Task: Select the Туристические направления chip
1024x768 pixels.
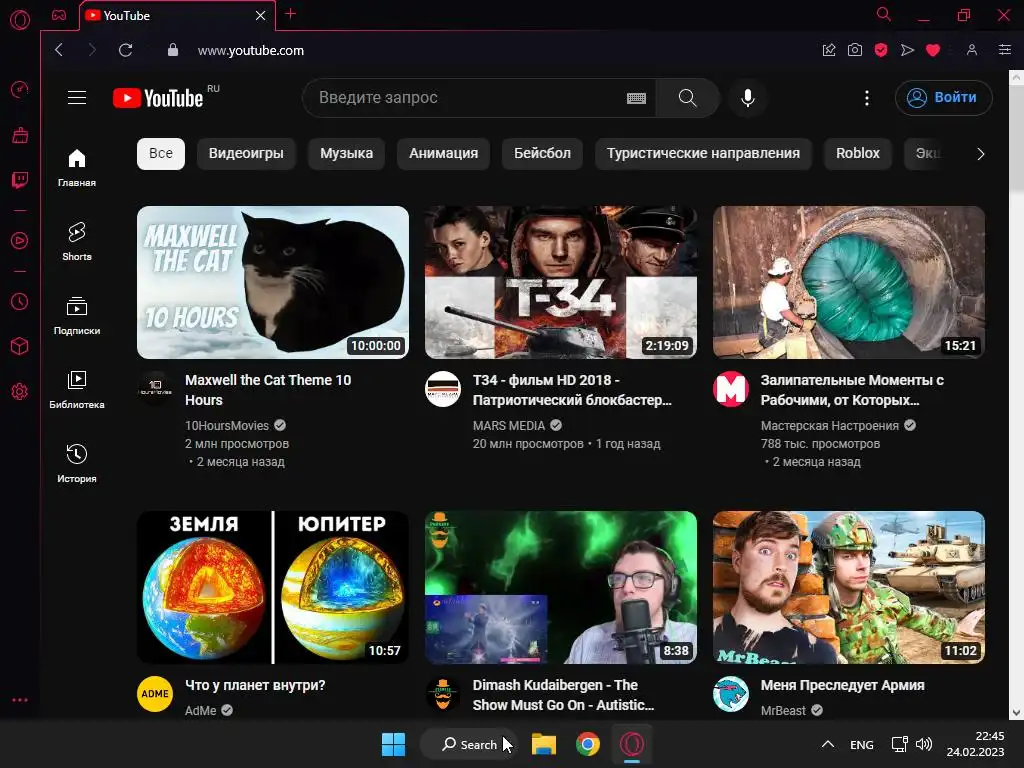Action: tap(703, 153)
